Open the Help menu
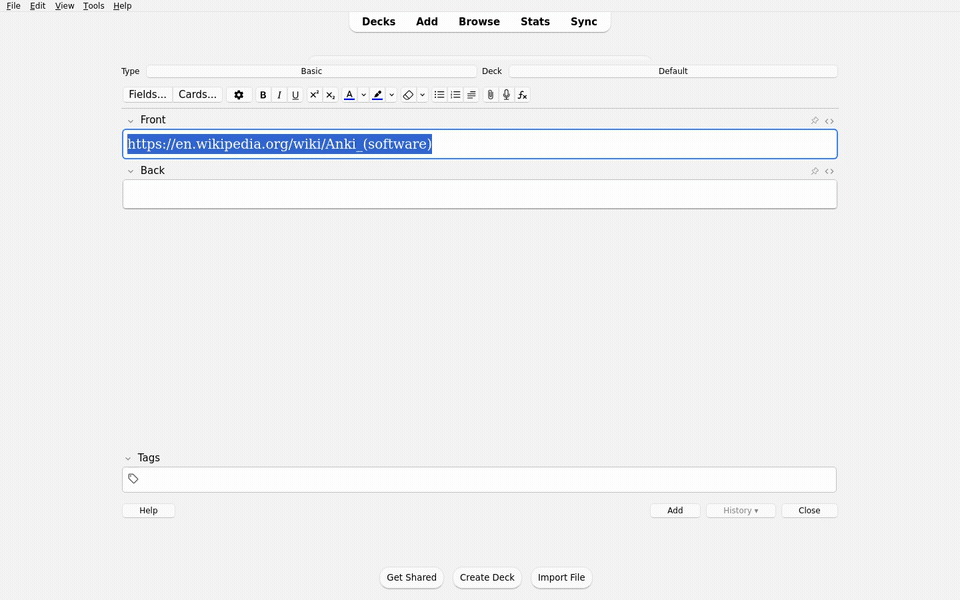960x600 pixels. (x=122, y=6)
